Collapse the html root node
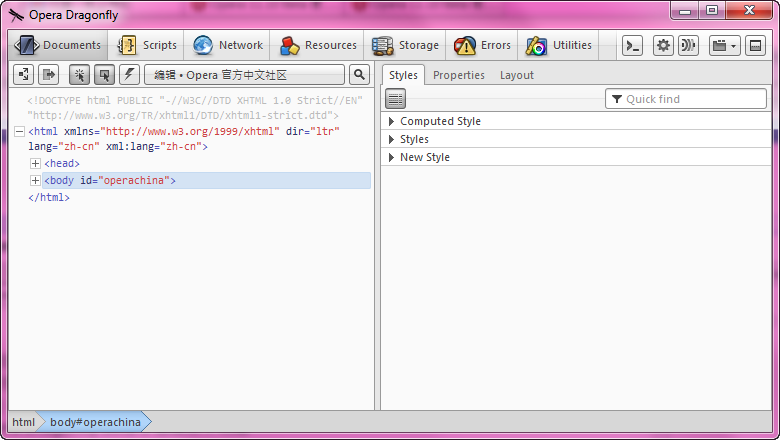Viewport: 780px width, 440px height. coord(19,132)
